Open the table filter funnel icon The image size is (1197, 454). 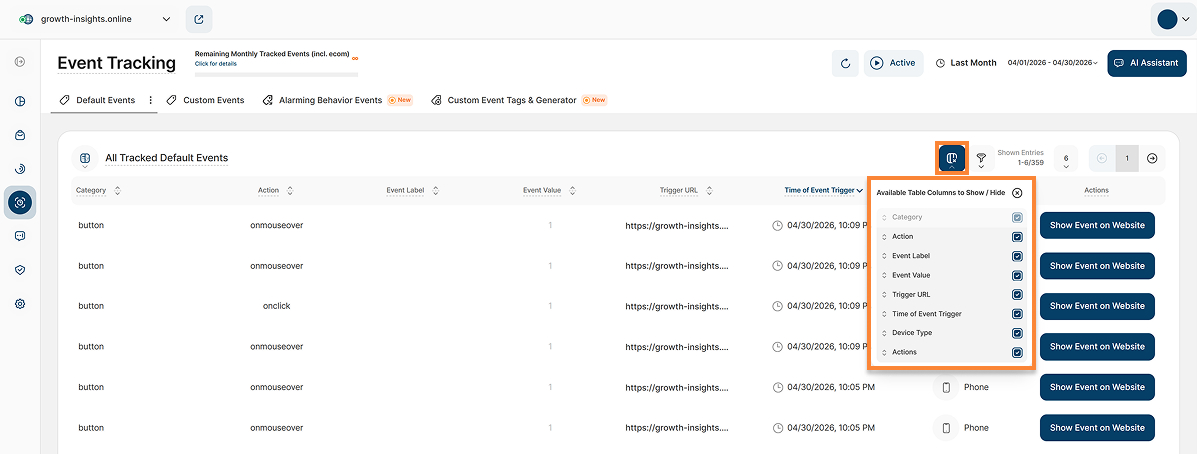point(981,158)
